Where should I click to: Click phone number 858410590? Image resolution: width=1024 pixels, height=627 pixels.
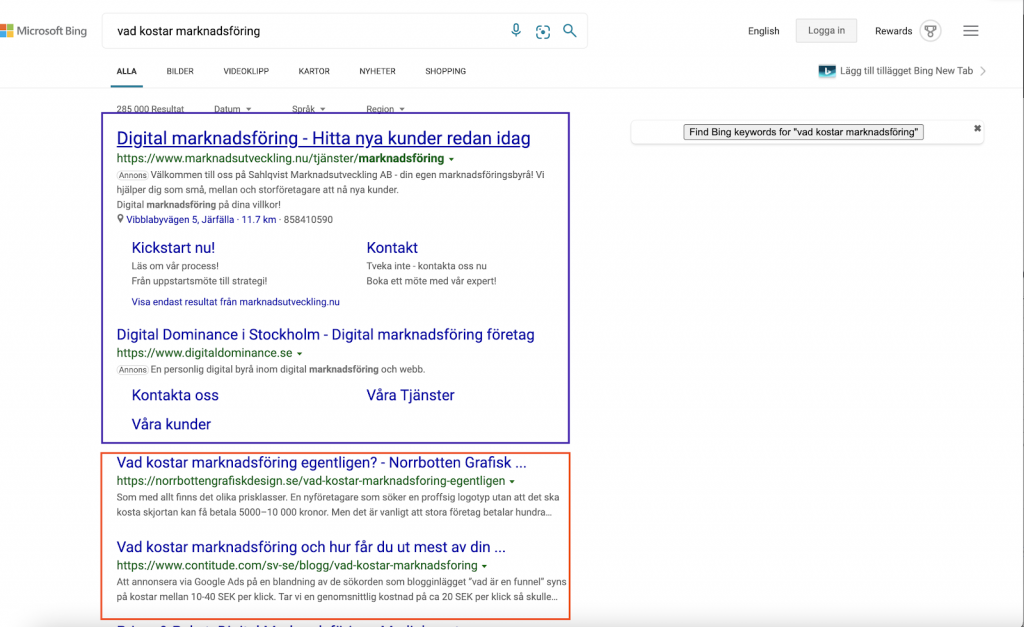coord(308,219)
